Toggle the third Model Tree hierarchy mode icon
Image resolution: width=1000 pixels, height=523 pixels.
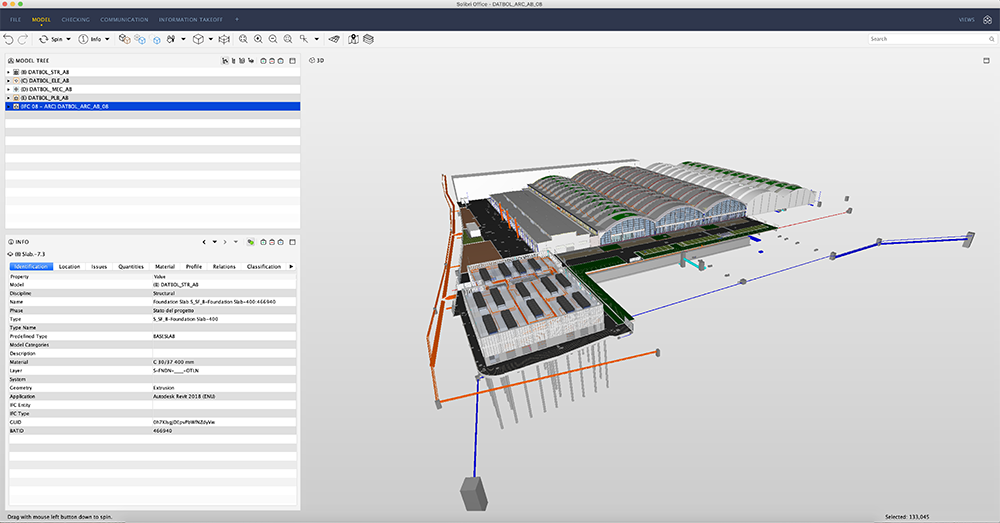(x=242, y=61)
